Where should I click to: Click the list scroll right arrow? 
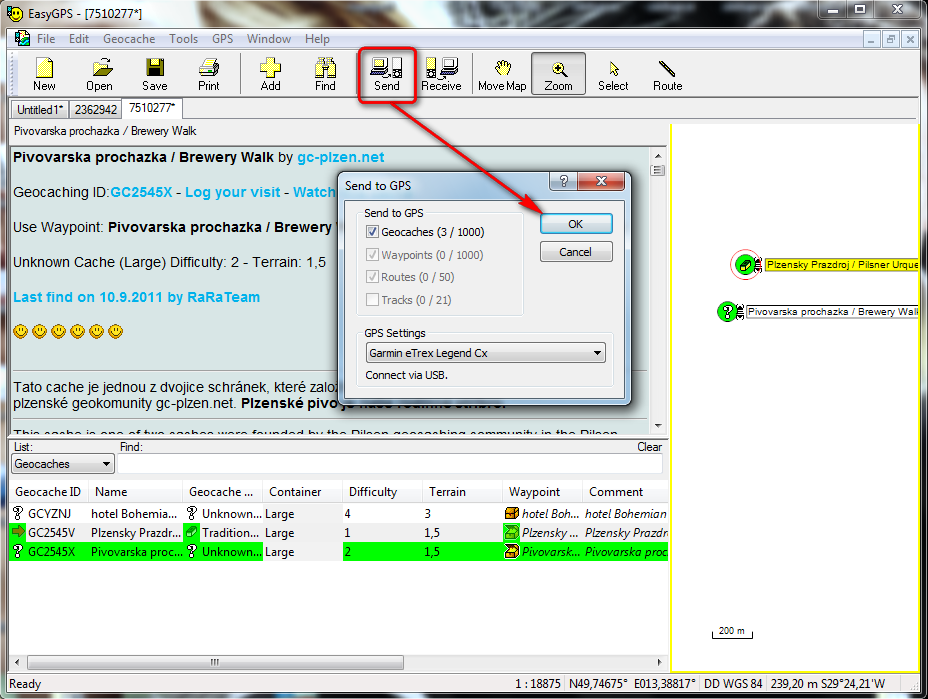click(659, 662)
